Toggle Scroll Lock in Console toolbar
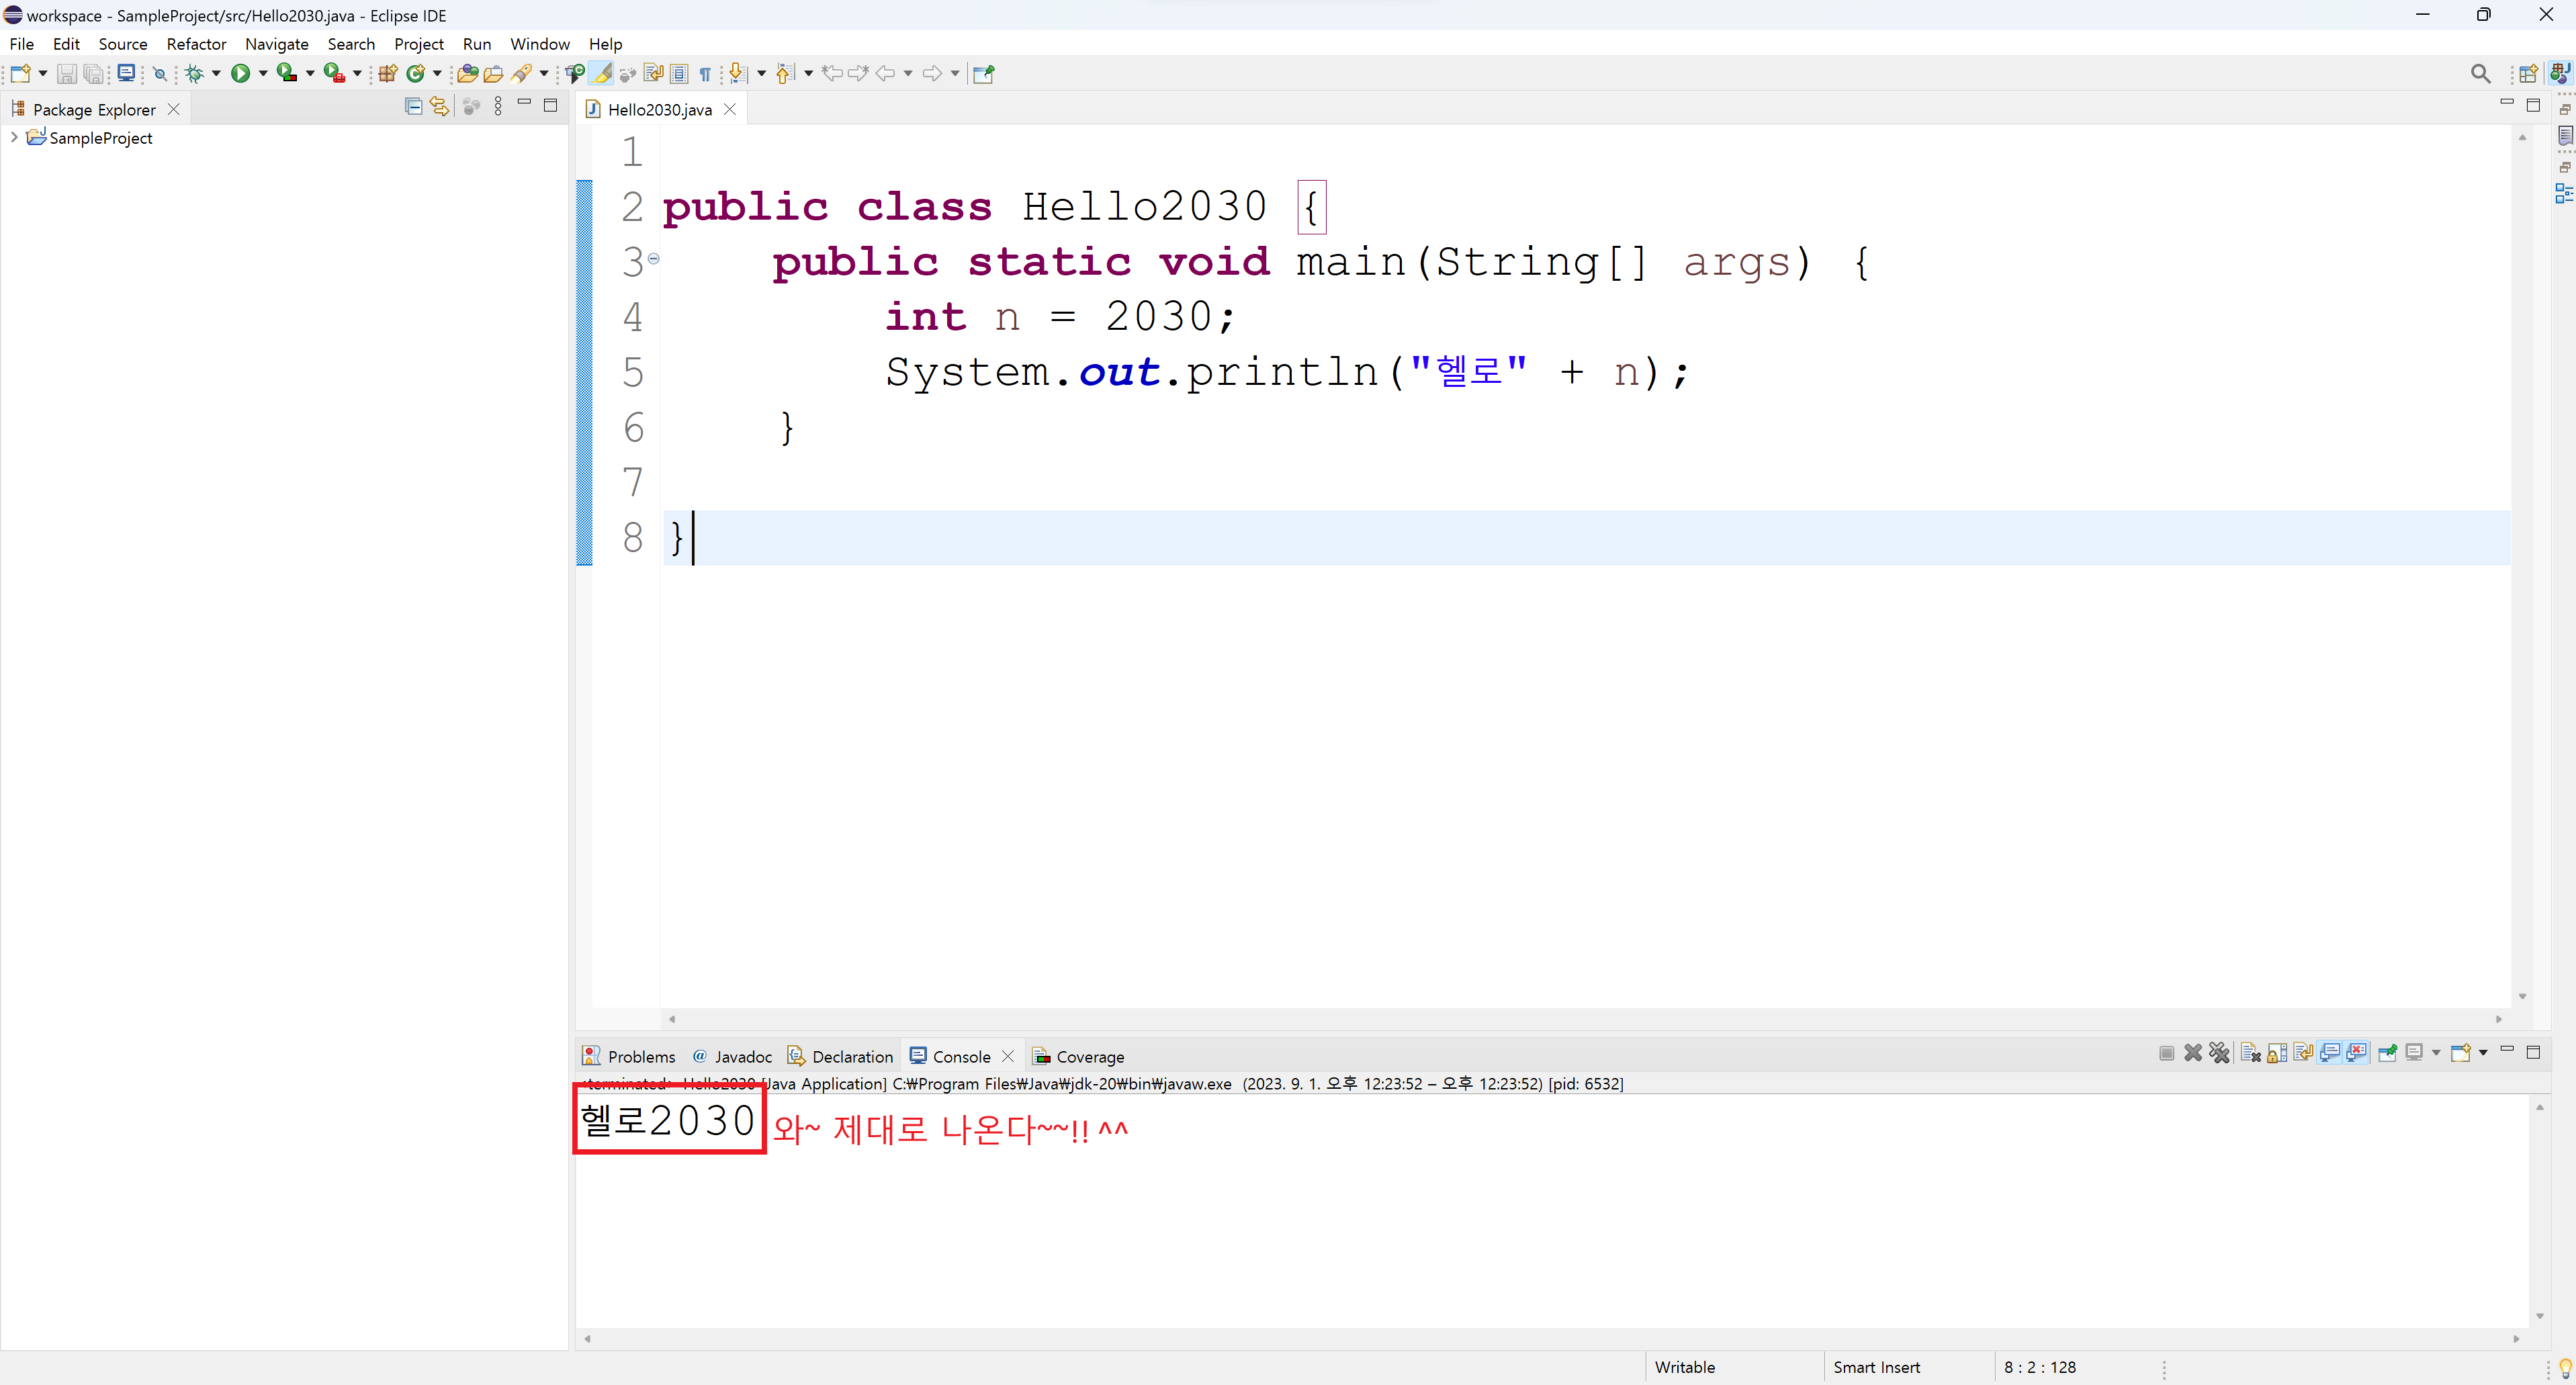 (x=2276, y=1052)
